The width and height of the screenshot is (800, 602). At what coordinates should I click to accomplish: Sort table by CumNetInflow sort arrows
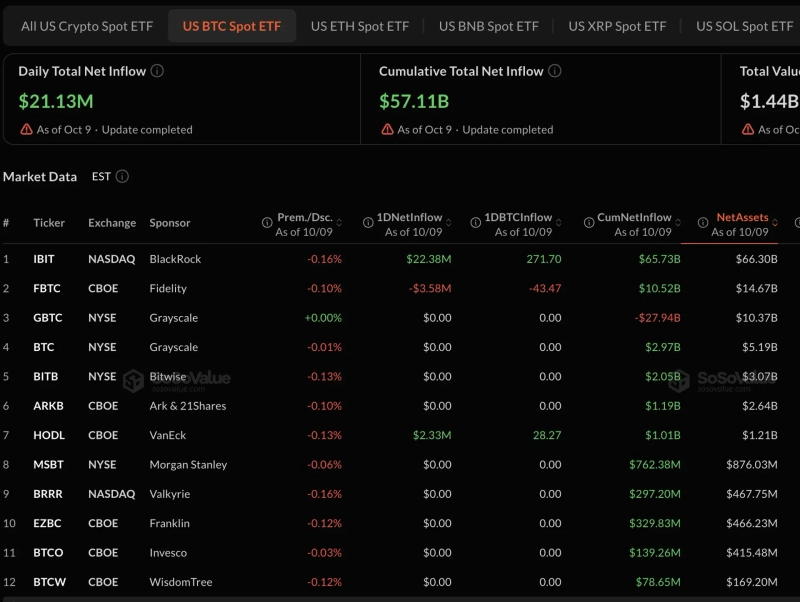tap(678, 223)
